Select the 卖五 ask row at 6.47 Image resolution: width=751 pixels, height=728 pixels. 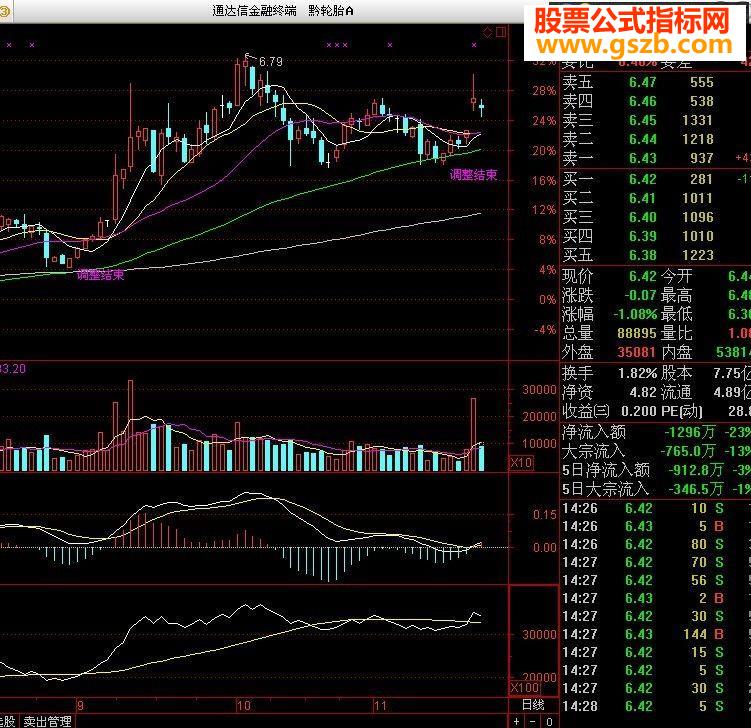click(x=655, y=82)
